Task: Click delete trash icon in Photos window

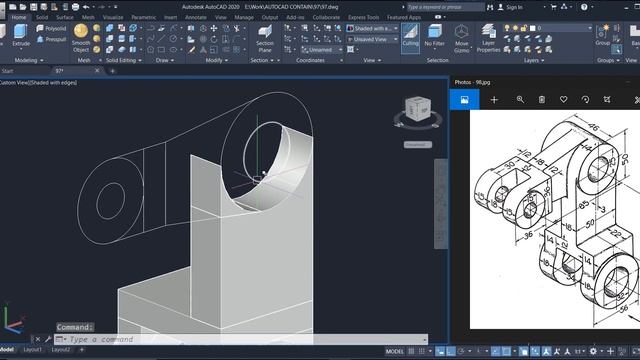Action: tap(542, 100)
